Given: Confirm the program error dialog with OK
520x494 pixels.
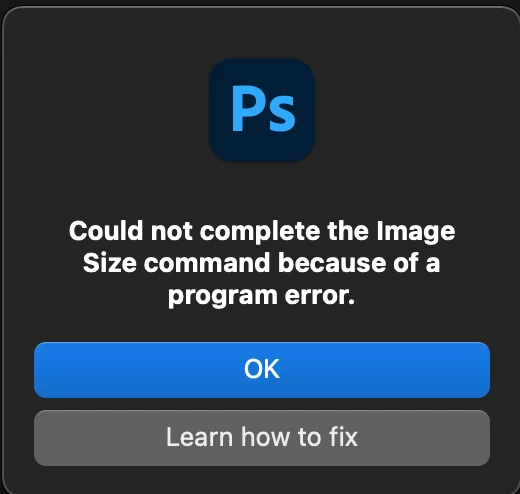Looking at the screenshot, I should (x=262, y=370).
